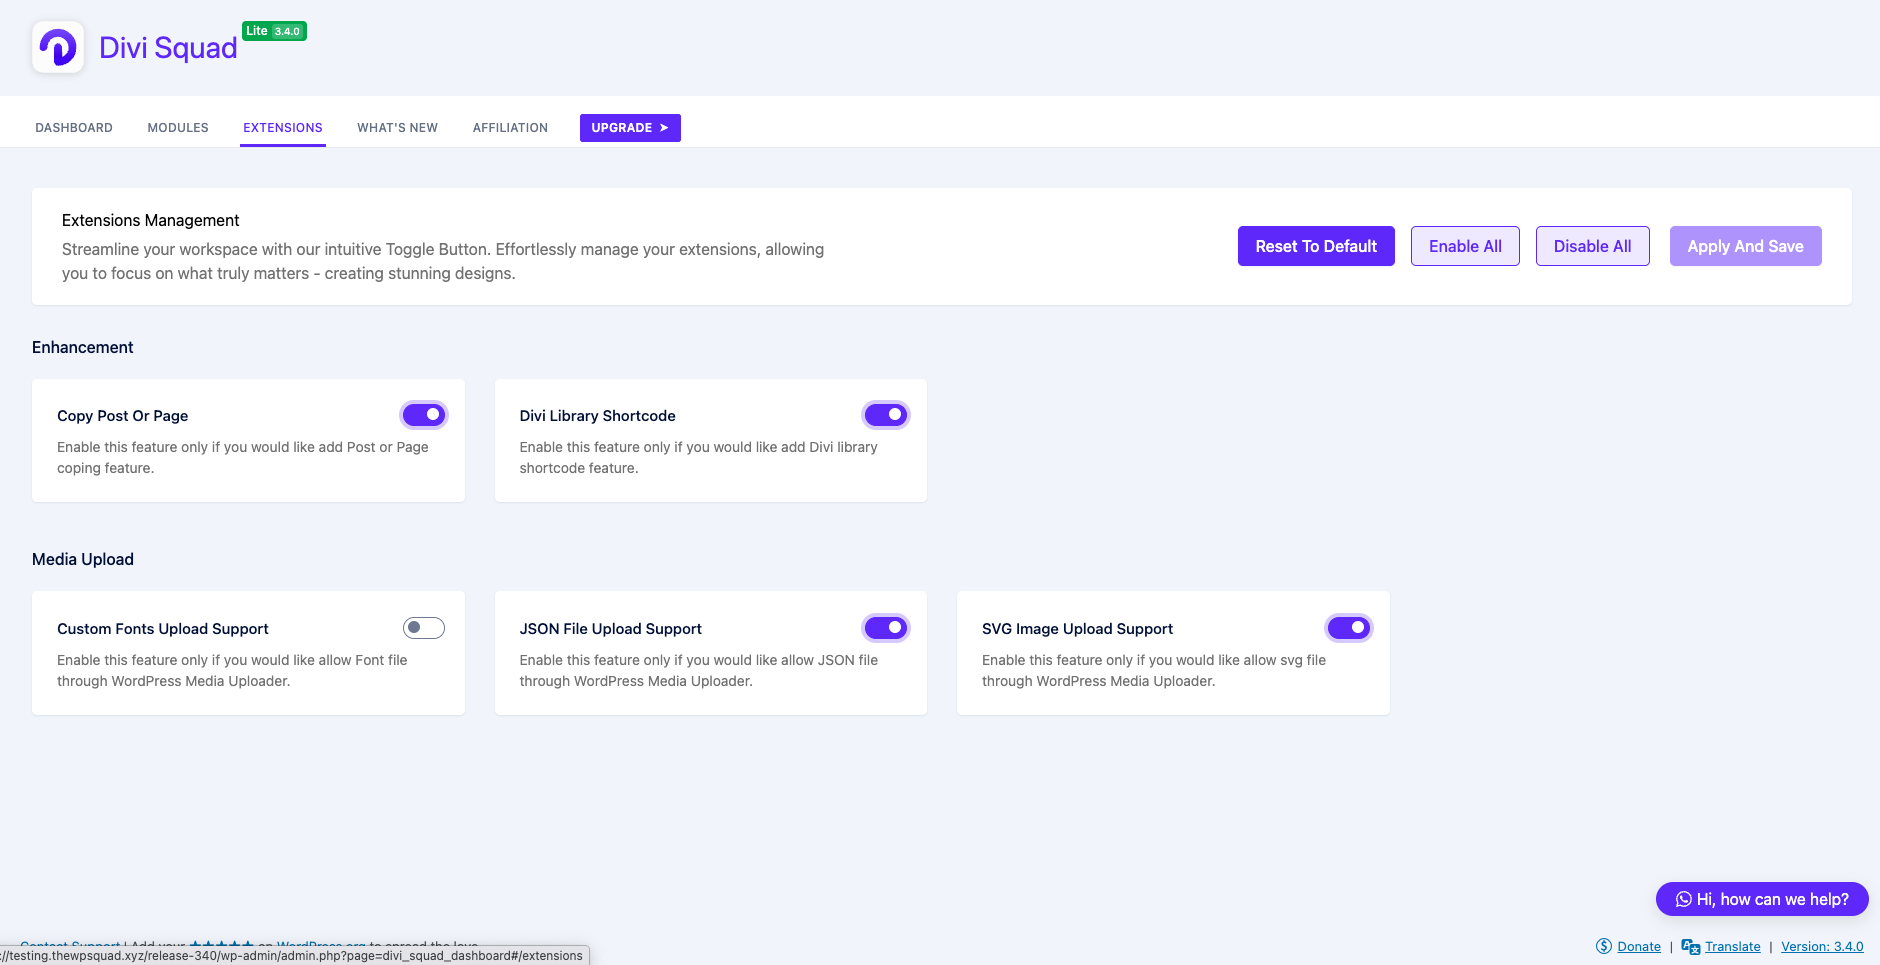This screenshot has height=965, width=1880.
Task: Click the Extensions Management heading
Action: pyautogui.click(x=150, y=220)
